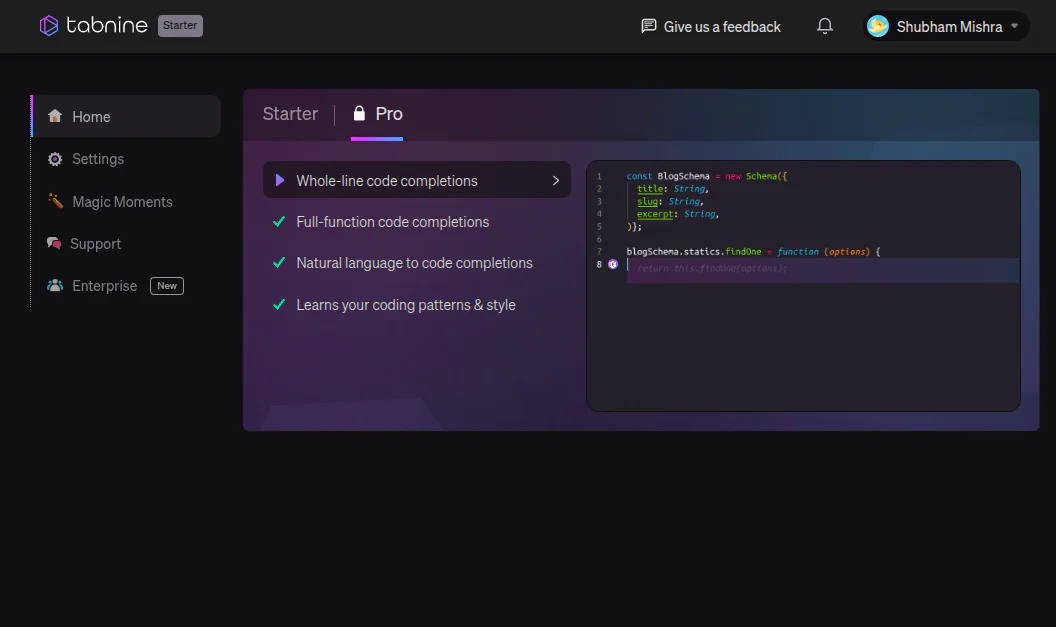The width and height of the screenshot is (1056, 627).
Task: Click the feedback chat bubble icon
Action: pos(649,26)
